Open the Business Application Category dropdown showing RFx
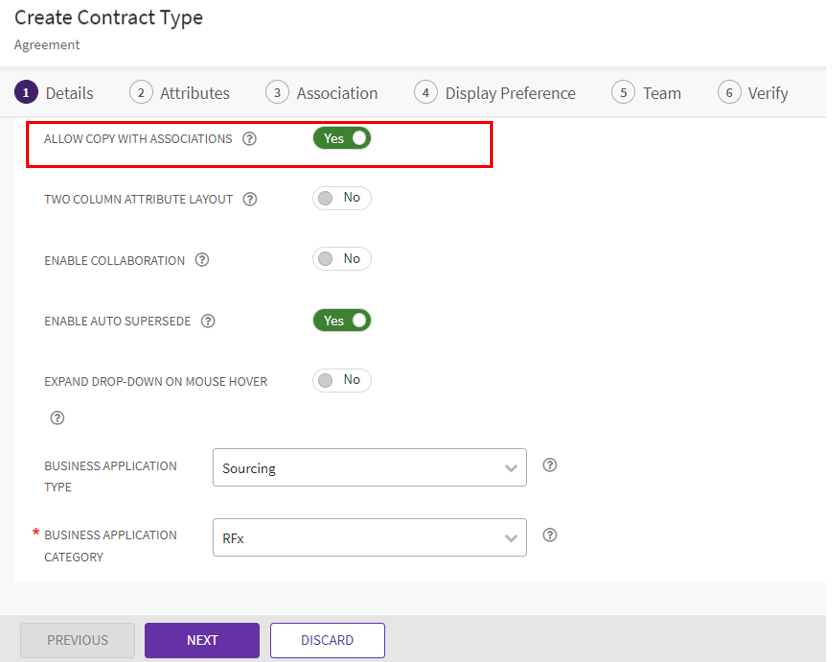This screenshot has height=662, width=833. 369,538
